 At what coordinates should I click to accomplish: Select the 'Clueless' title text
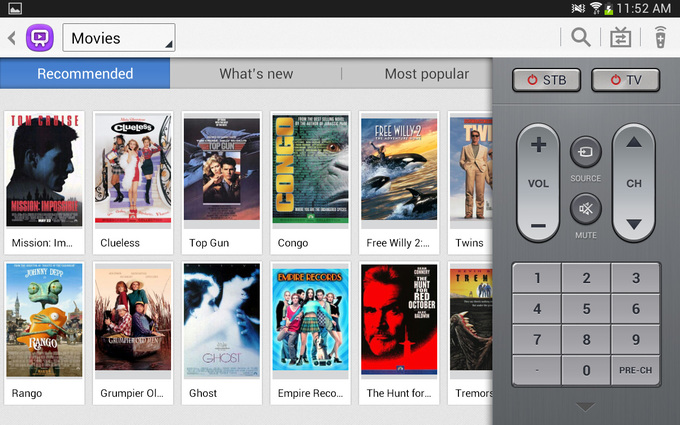[x=120, y=243]
